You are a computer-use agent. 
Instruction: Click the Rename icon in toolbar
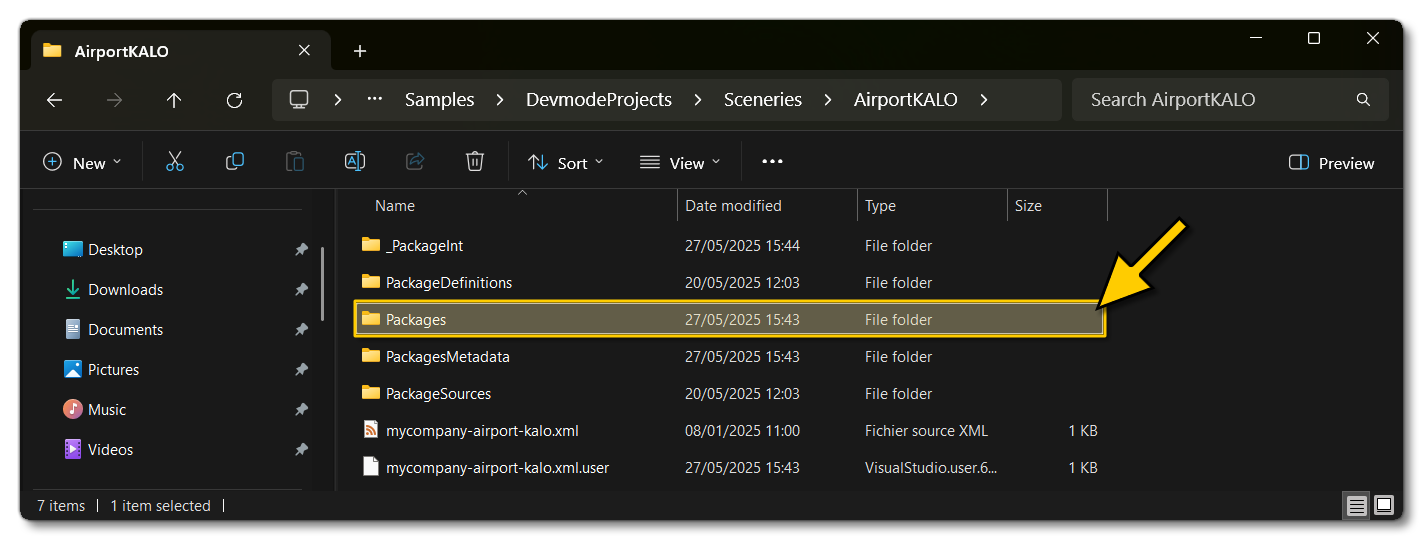pos(354,162)
